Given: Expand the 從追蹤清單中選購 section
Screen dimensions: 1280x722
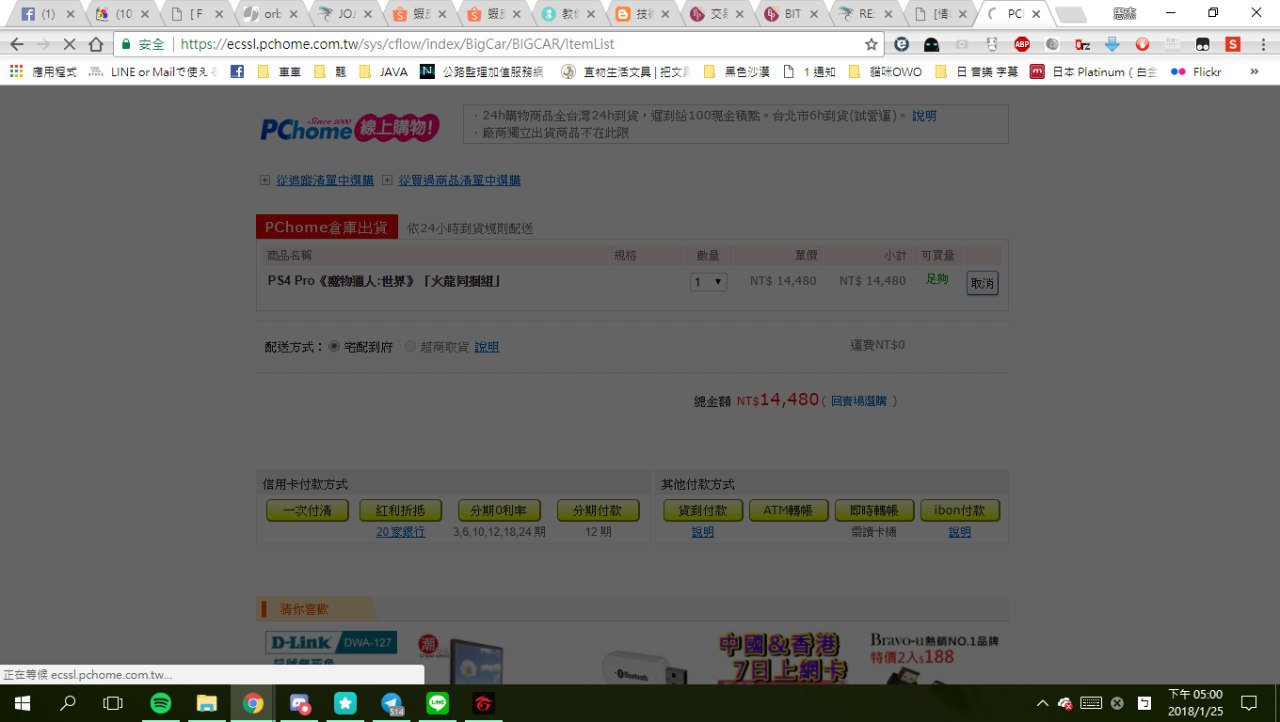Looking at the screenshot, I should point(265,180).
